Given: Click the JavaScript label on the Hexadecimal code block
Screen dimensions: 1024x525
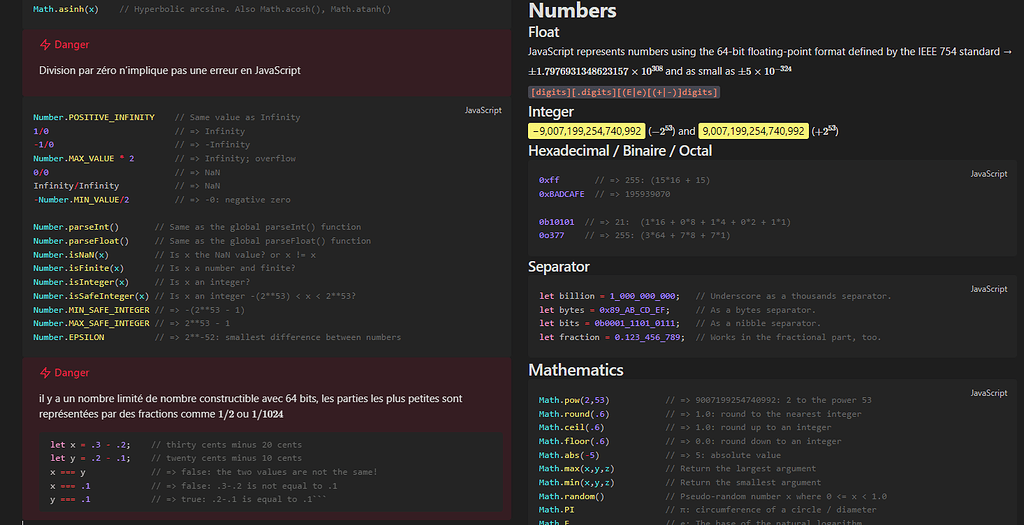Looking at the screenshot, I should [989, 174].
